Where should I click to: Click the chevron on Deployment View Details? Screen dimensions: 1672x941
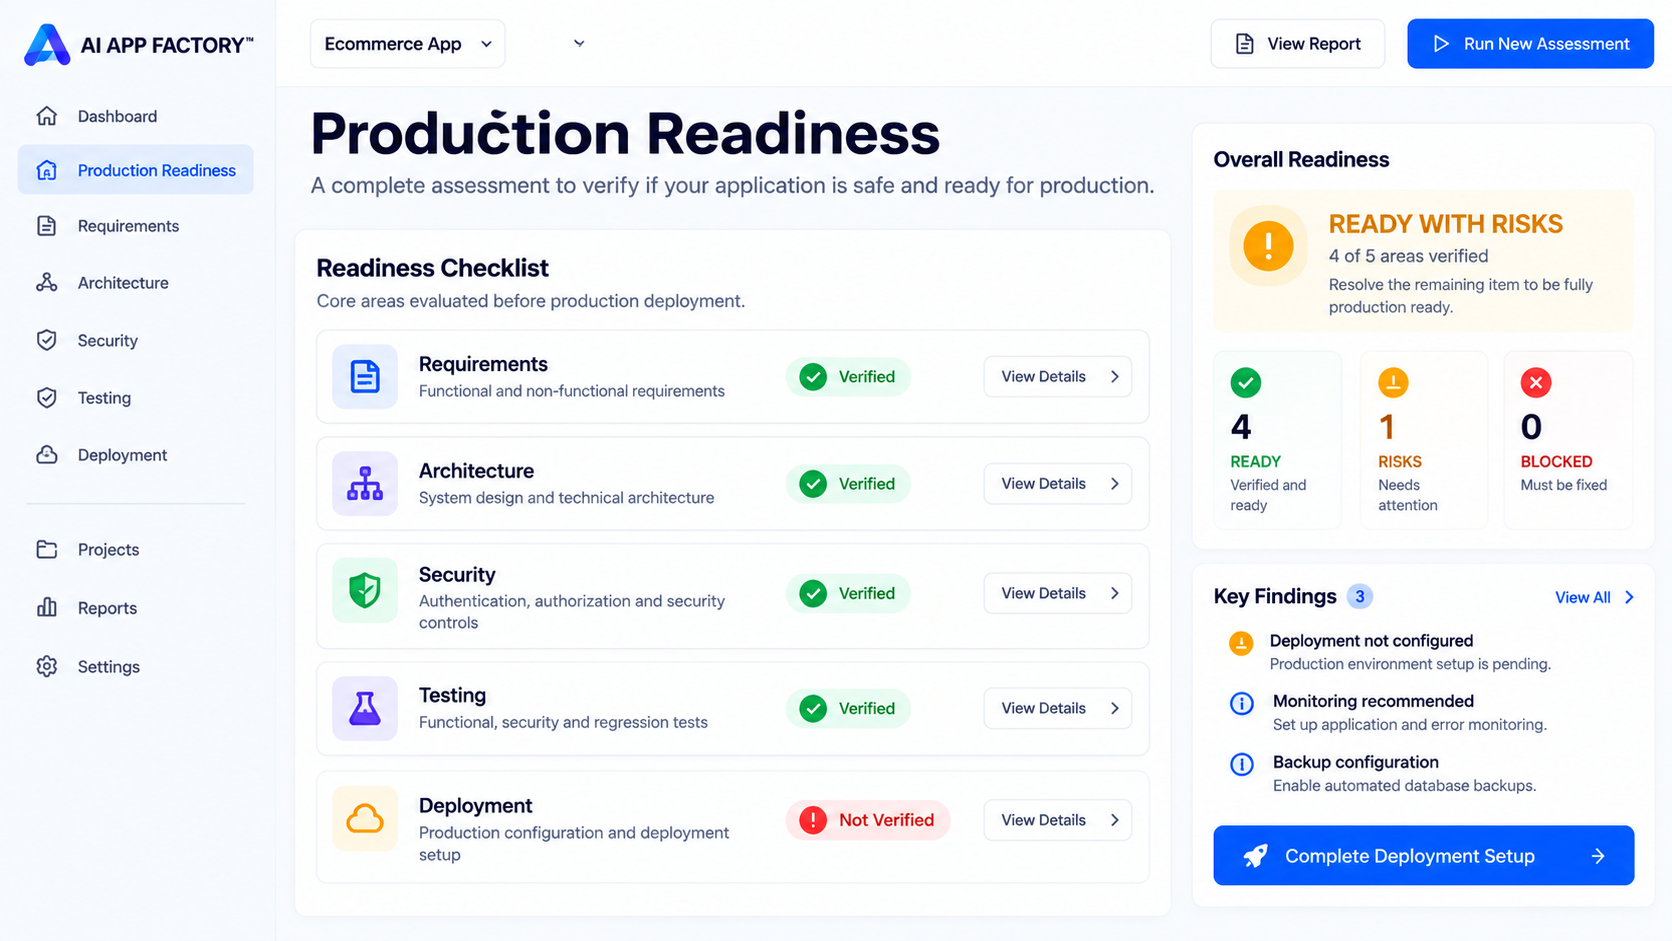coord(1115,820)
